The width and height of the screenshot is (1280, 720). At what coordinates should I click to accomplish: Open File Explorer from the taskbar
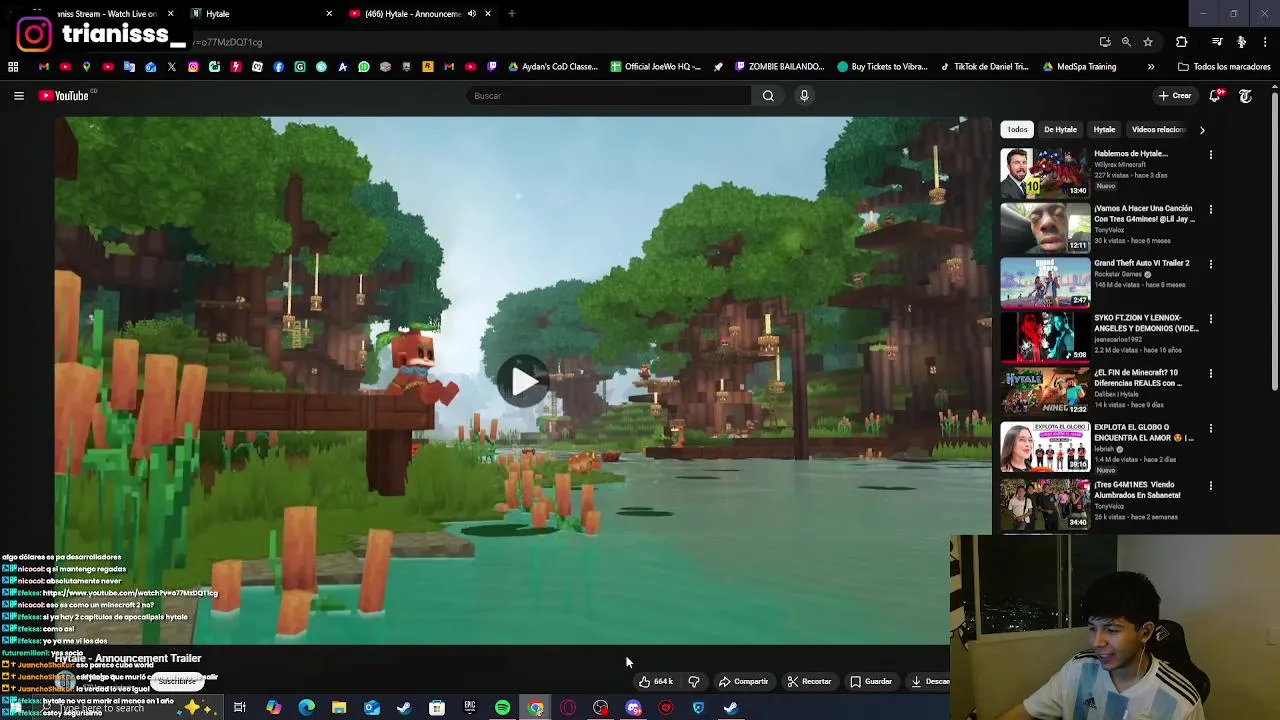(339, 708)
